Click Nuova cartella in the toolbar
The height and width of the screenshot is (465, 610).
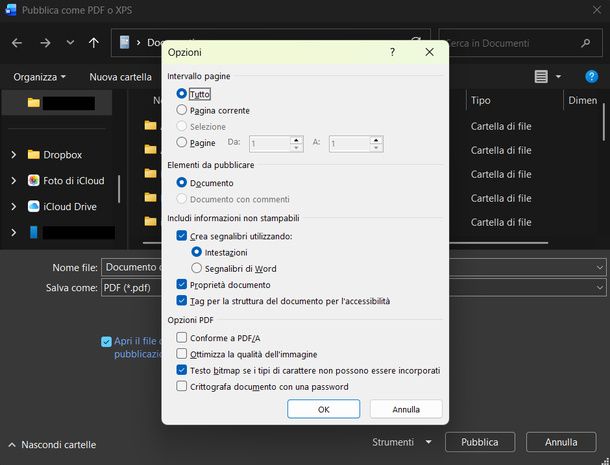[x=121, y=77]
